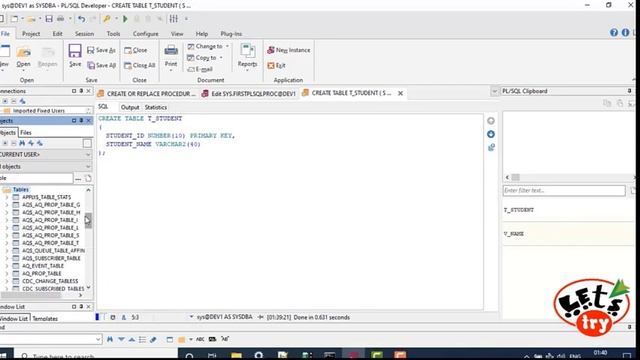Switch to CREATE OR REPLACE PROCEDUR tab

147,94
